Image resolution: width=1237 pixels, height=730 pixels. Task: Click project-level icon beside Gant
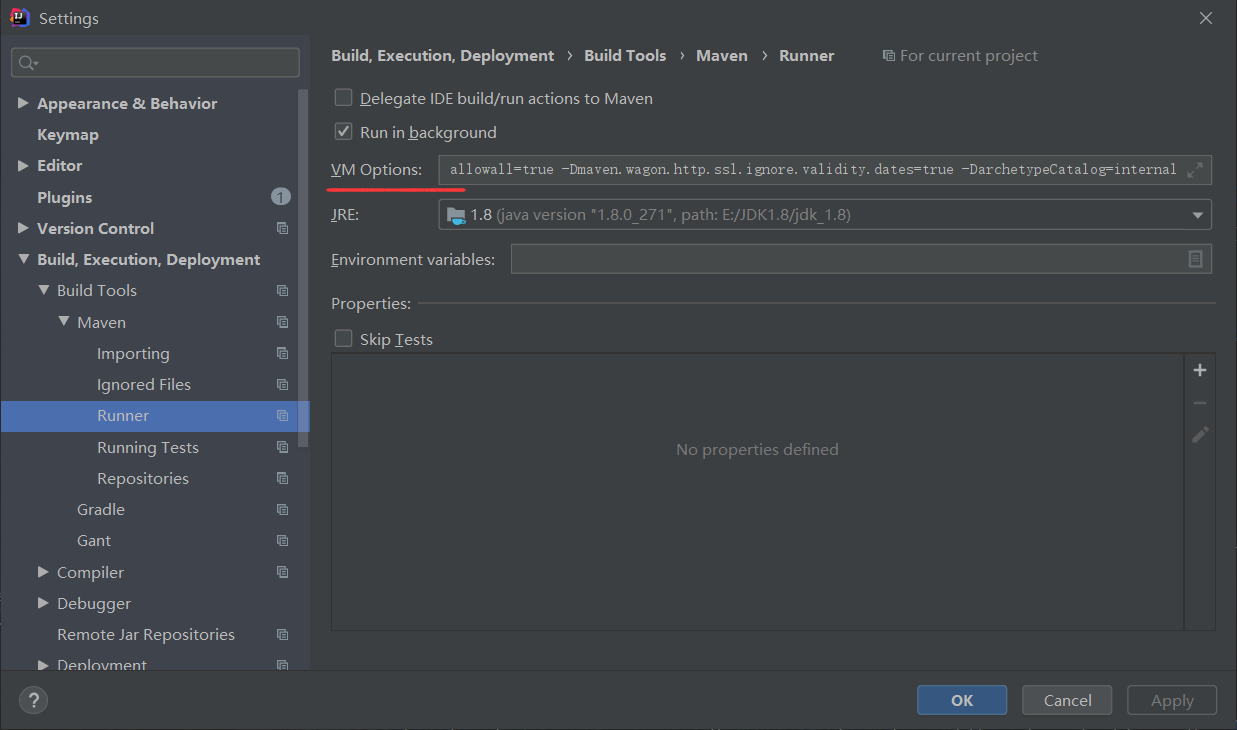pyautogui.click(x=282, y=541)
